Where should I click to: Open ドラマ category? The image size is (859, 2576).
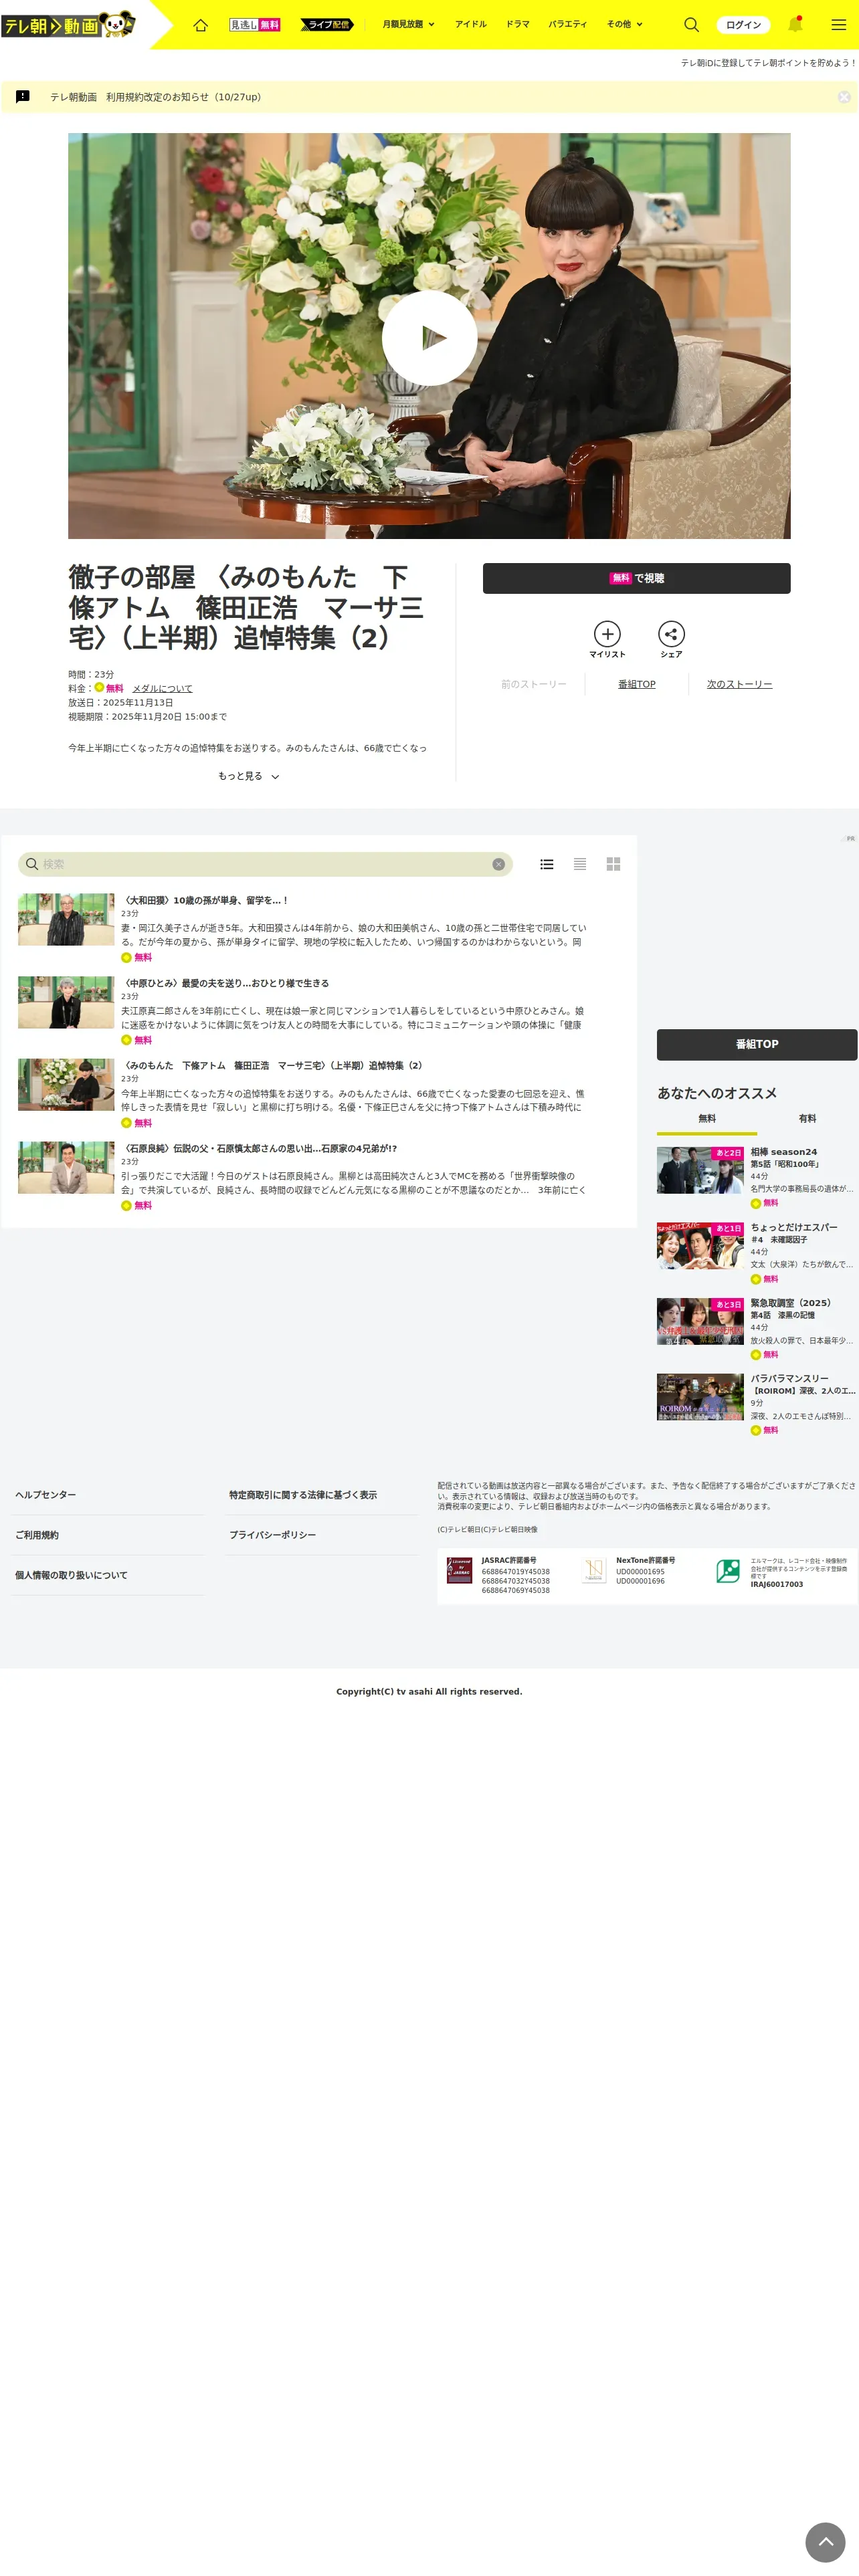[518, 24]
